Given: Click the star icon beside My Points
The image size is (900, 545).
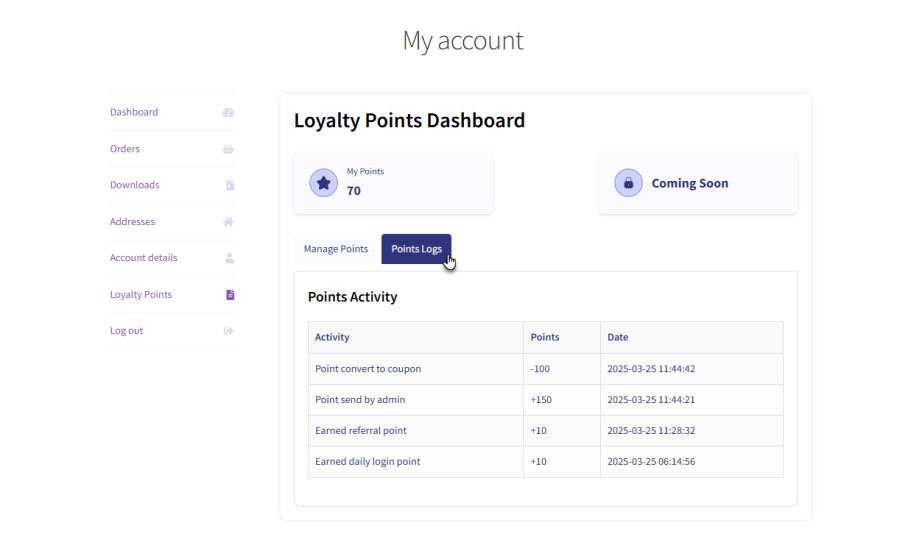Looking at the screenshot, I should [x=324, y=183].
